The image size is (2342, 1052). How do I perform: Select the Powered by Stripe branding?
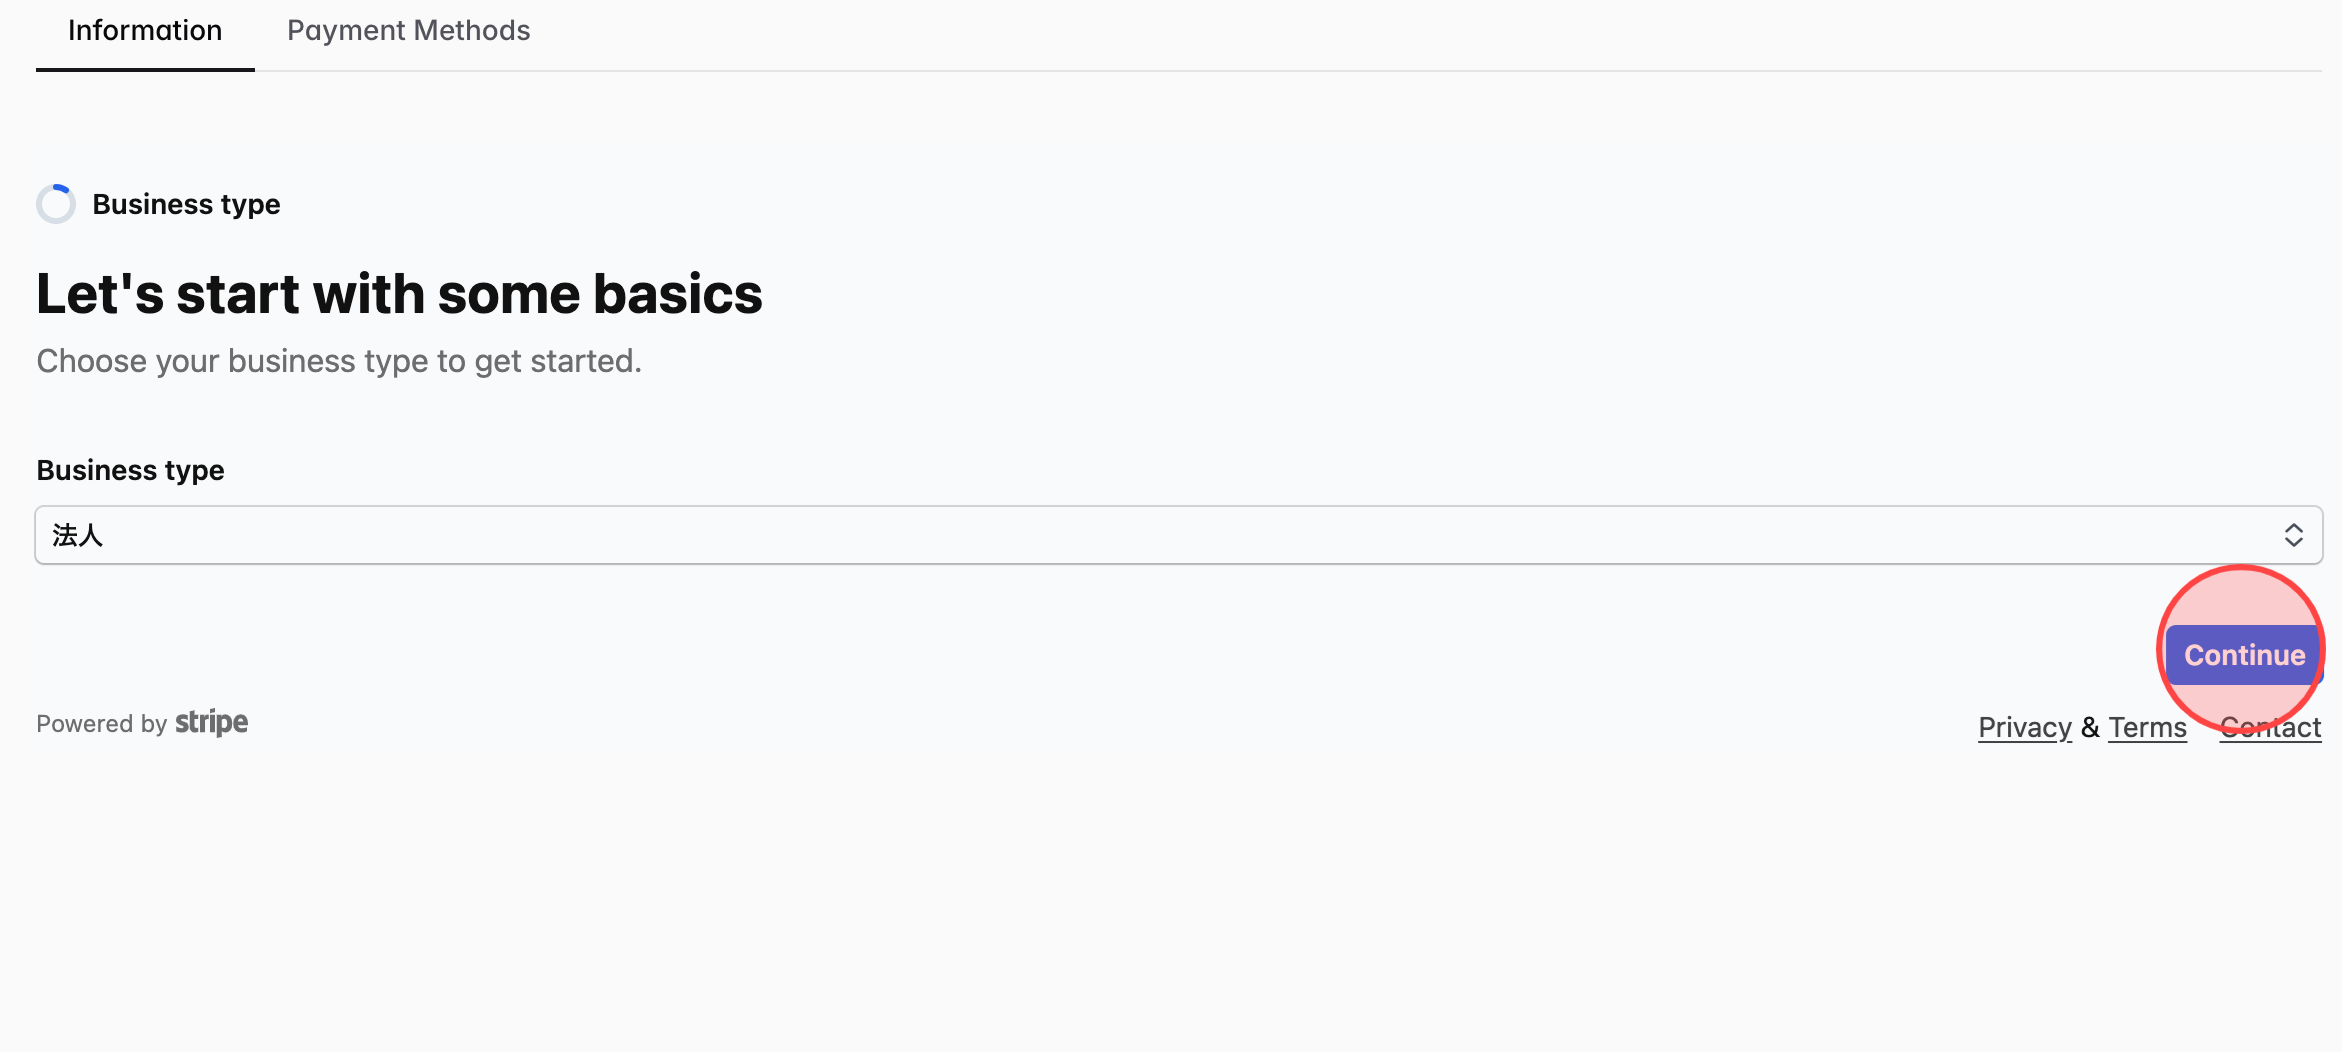coord(141,722)
